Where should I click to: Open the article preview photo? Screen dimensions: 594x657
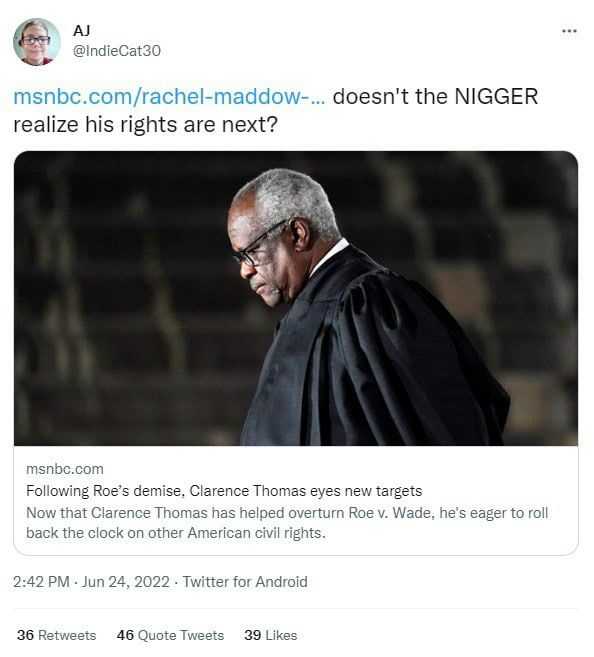[x=296, y=298]
